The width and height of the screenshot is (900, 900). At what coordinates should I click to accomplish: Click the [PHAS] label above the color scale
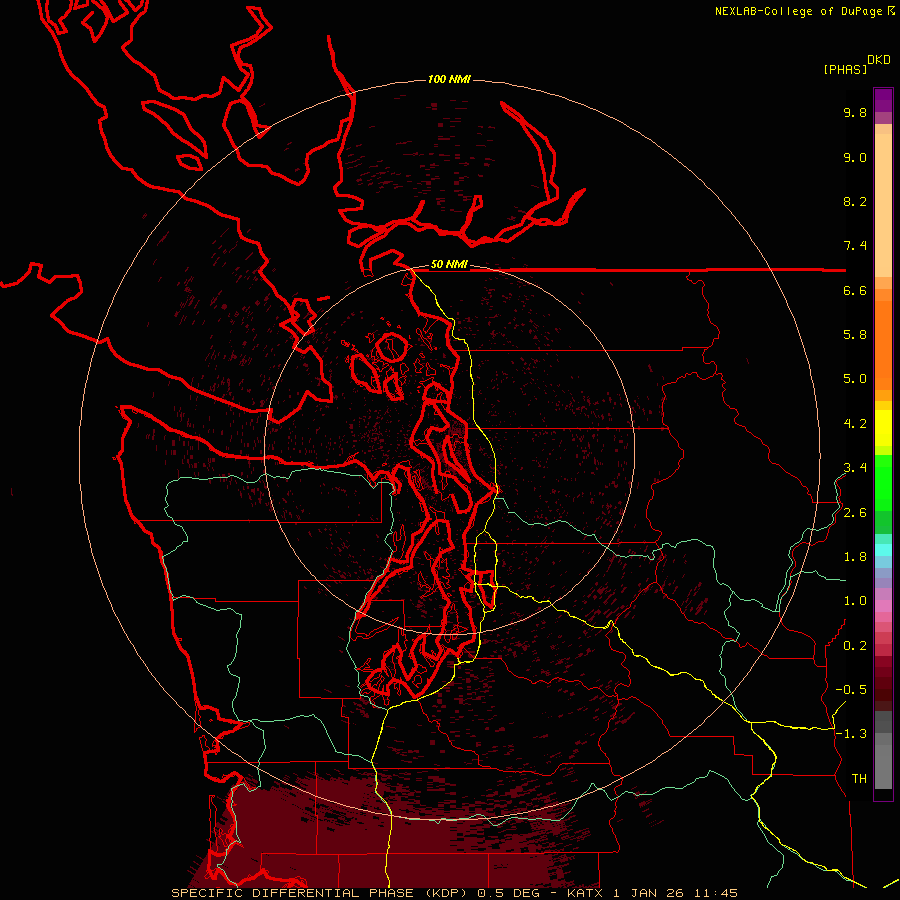[x=845, y=70]
